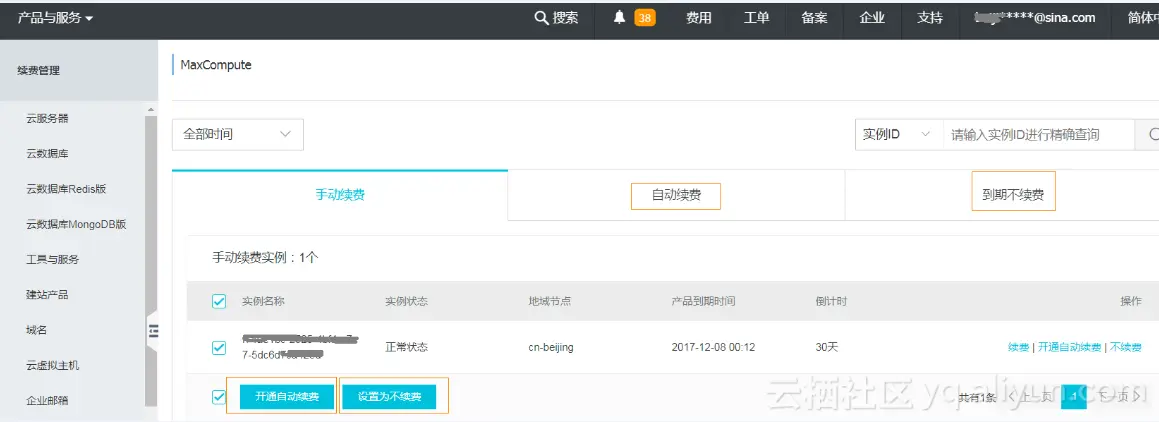Click the 正常状态 status cell
Screen dimensions: 1159x422
coord(407,347)
